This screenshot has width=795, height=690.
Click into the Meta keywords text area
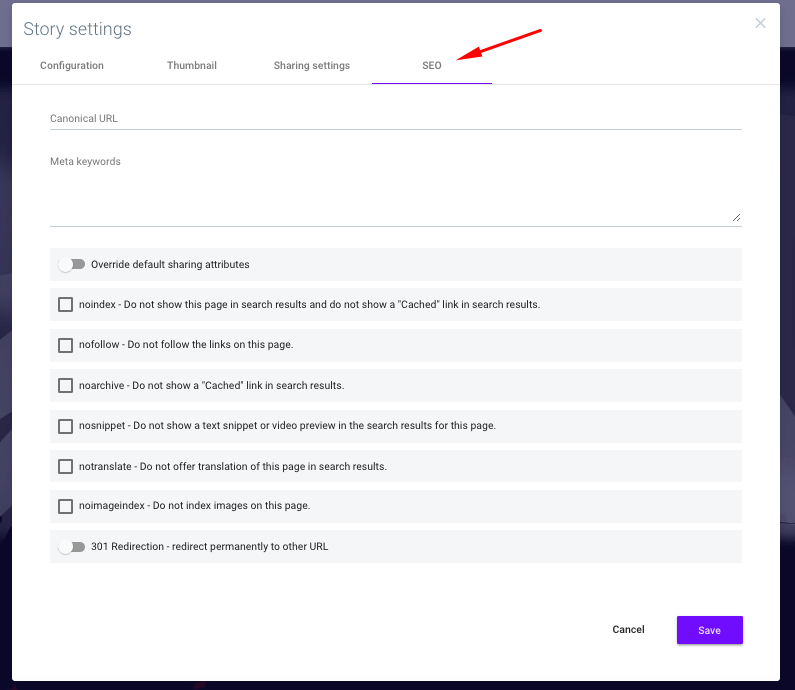click(395, 189)
